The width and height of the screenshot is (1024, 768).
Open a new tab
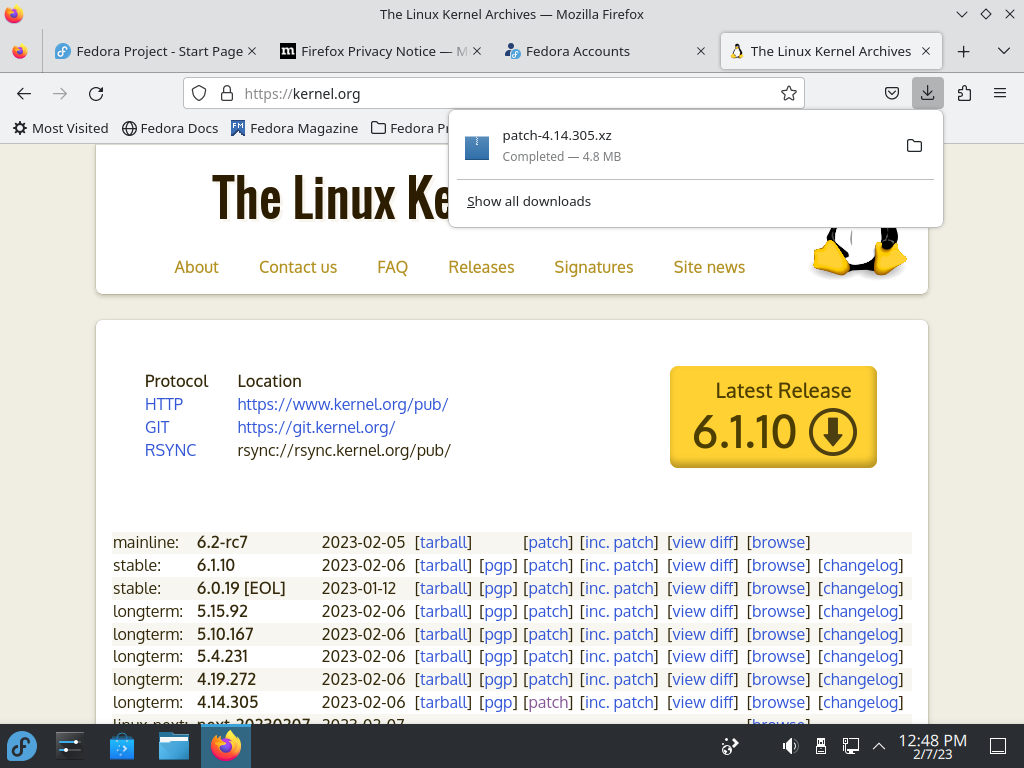tap(964, 52)
